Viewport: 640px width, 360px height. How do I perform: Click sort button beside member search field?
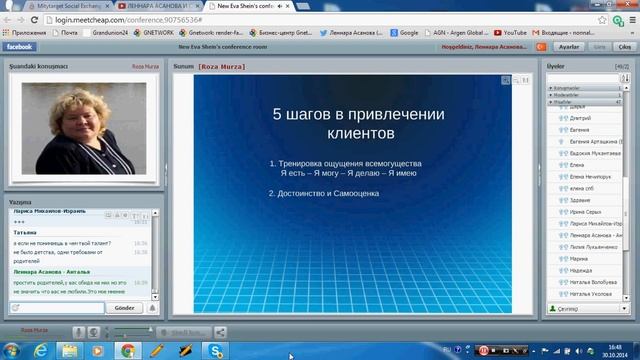pyautogui.click(x=625, y=78)
